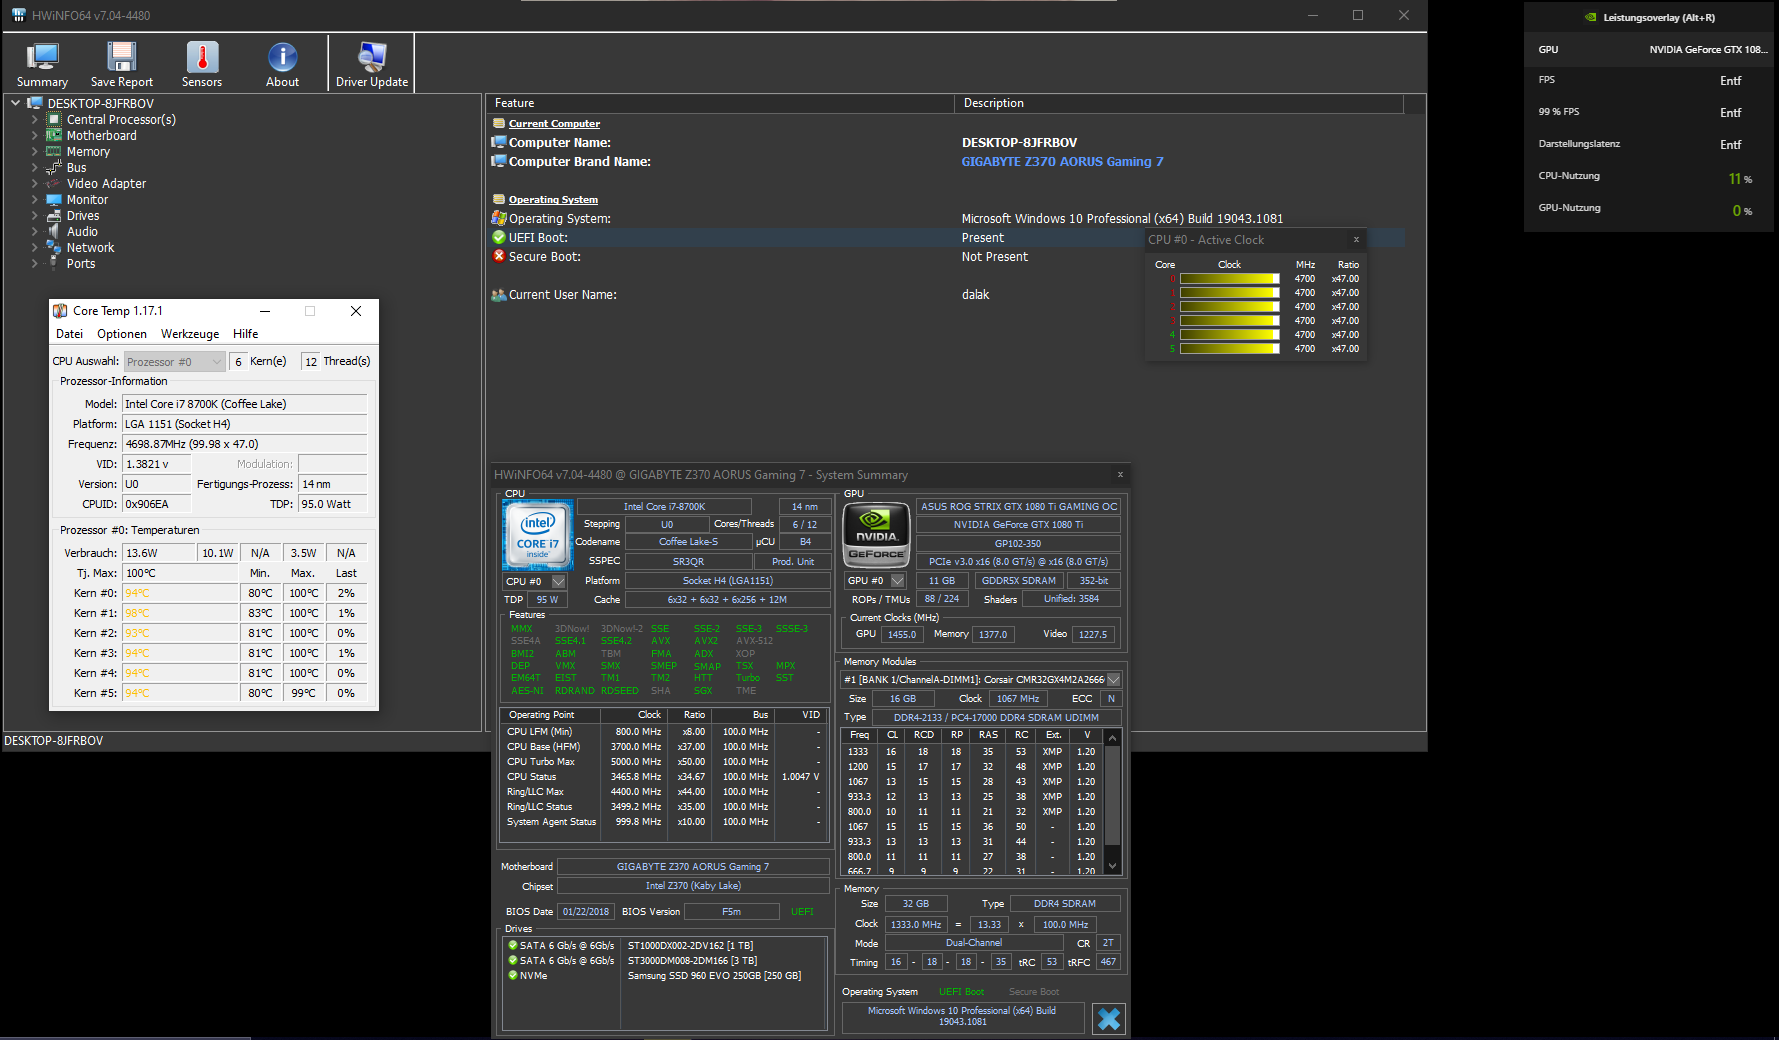
Task: Click the Feature column header
Action: (x=720, y=103)
